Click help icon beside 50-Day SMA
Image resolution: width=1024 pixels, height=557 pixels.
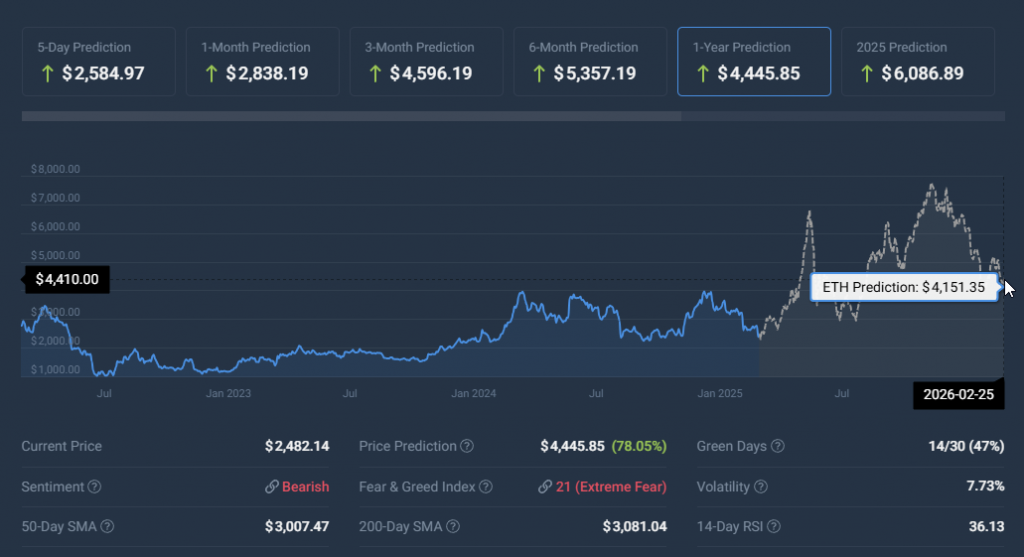click(107, 527)
